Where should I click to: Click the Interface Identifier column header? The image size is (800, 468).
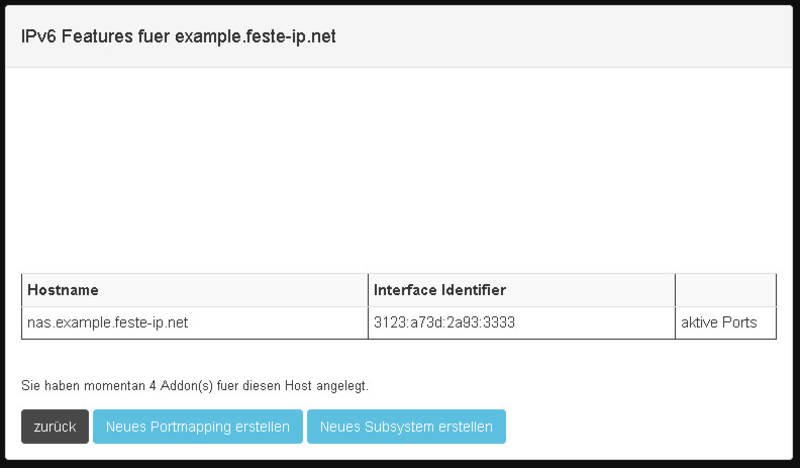pyautogui.click(x=521, y=290)
